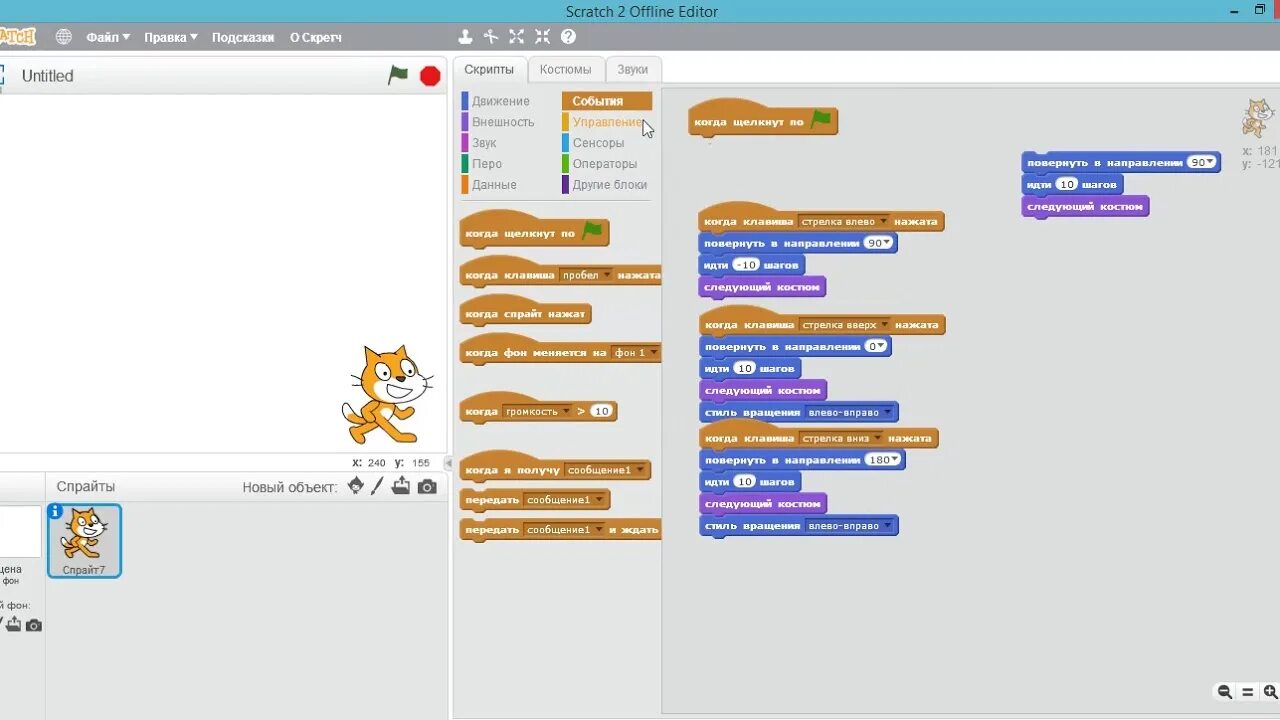Click the globe language icon
Screen dimensions: 1280x720
[x=64, y=37]
